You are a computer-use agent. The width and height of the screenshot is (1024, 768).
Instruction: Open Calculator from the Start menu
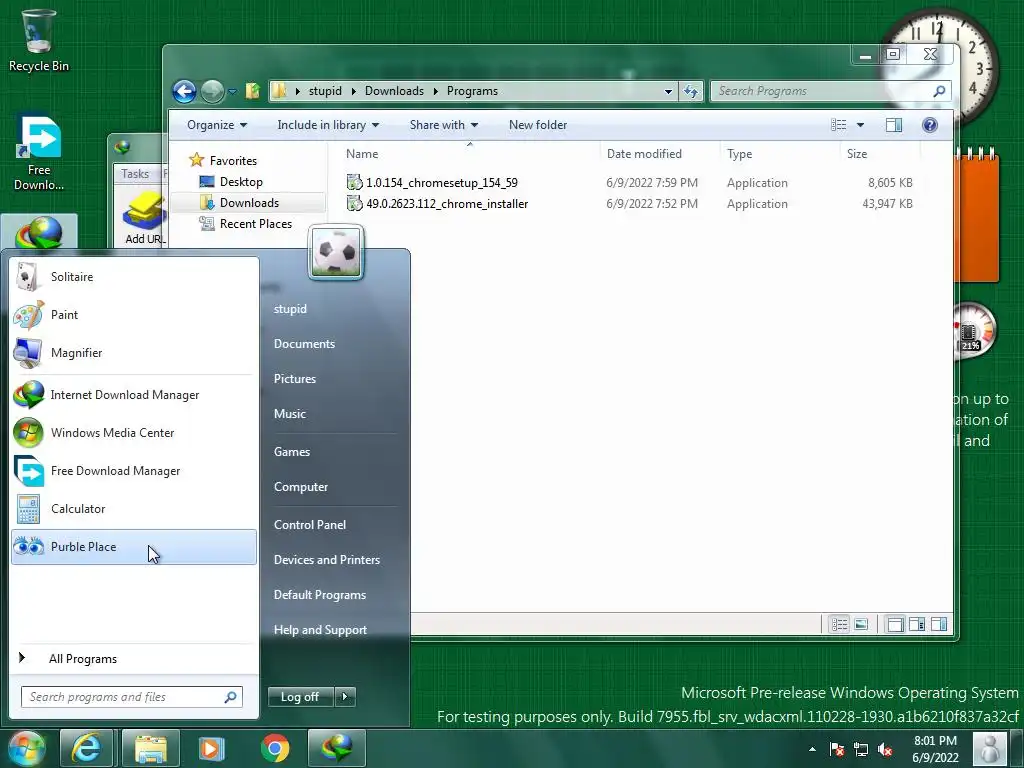[133, 509]
